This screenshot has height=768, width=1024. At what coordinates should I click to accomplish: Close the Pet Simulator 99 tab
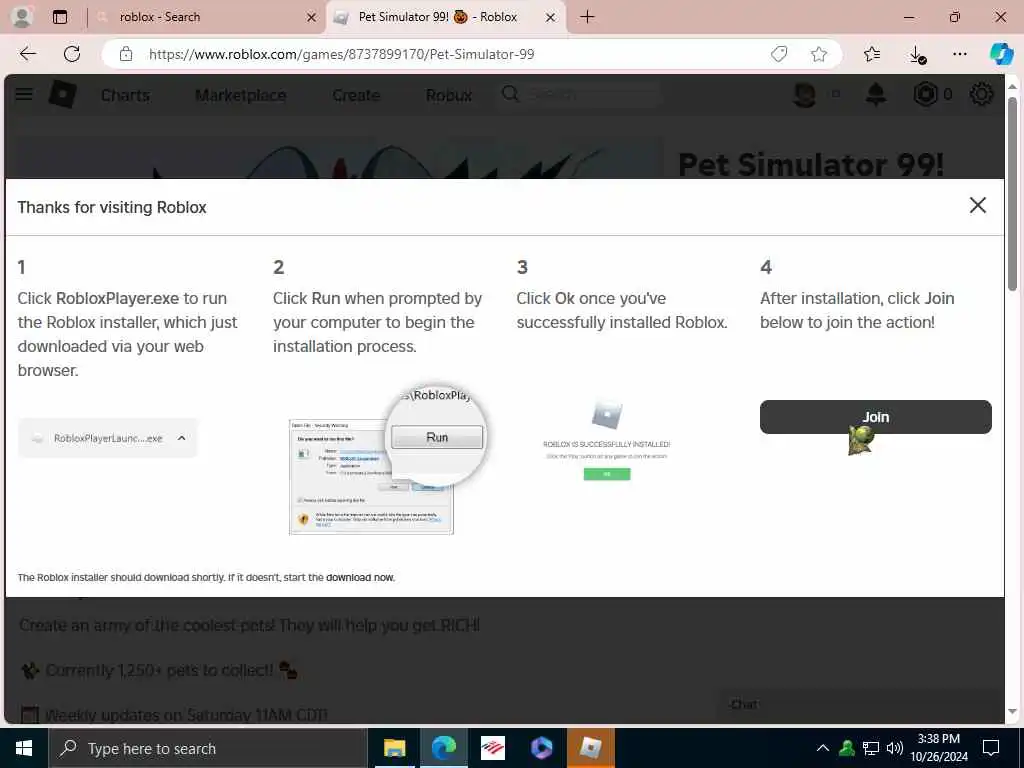pos(551,18)
